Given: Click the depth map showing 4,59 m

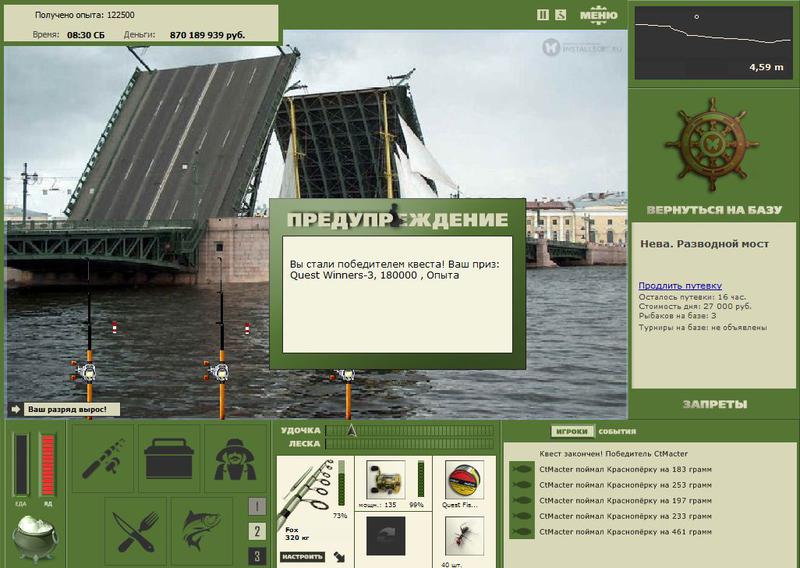Looking at the screenshot, I should pos(712,43).
